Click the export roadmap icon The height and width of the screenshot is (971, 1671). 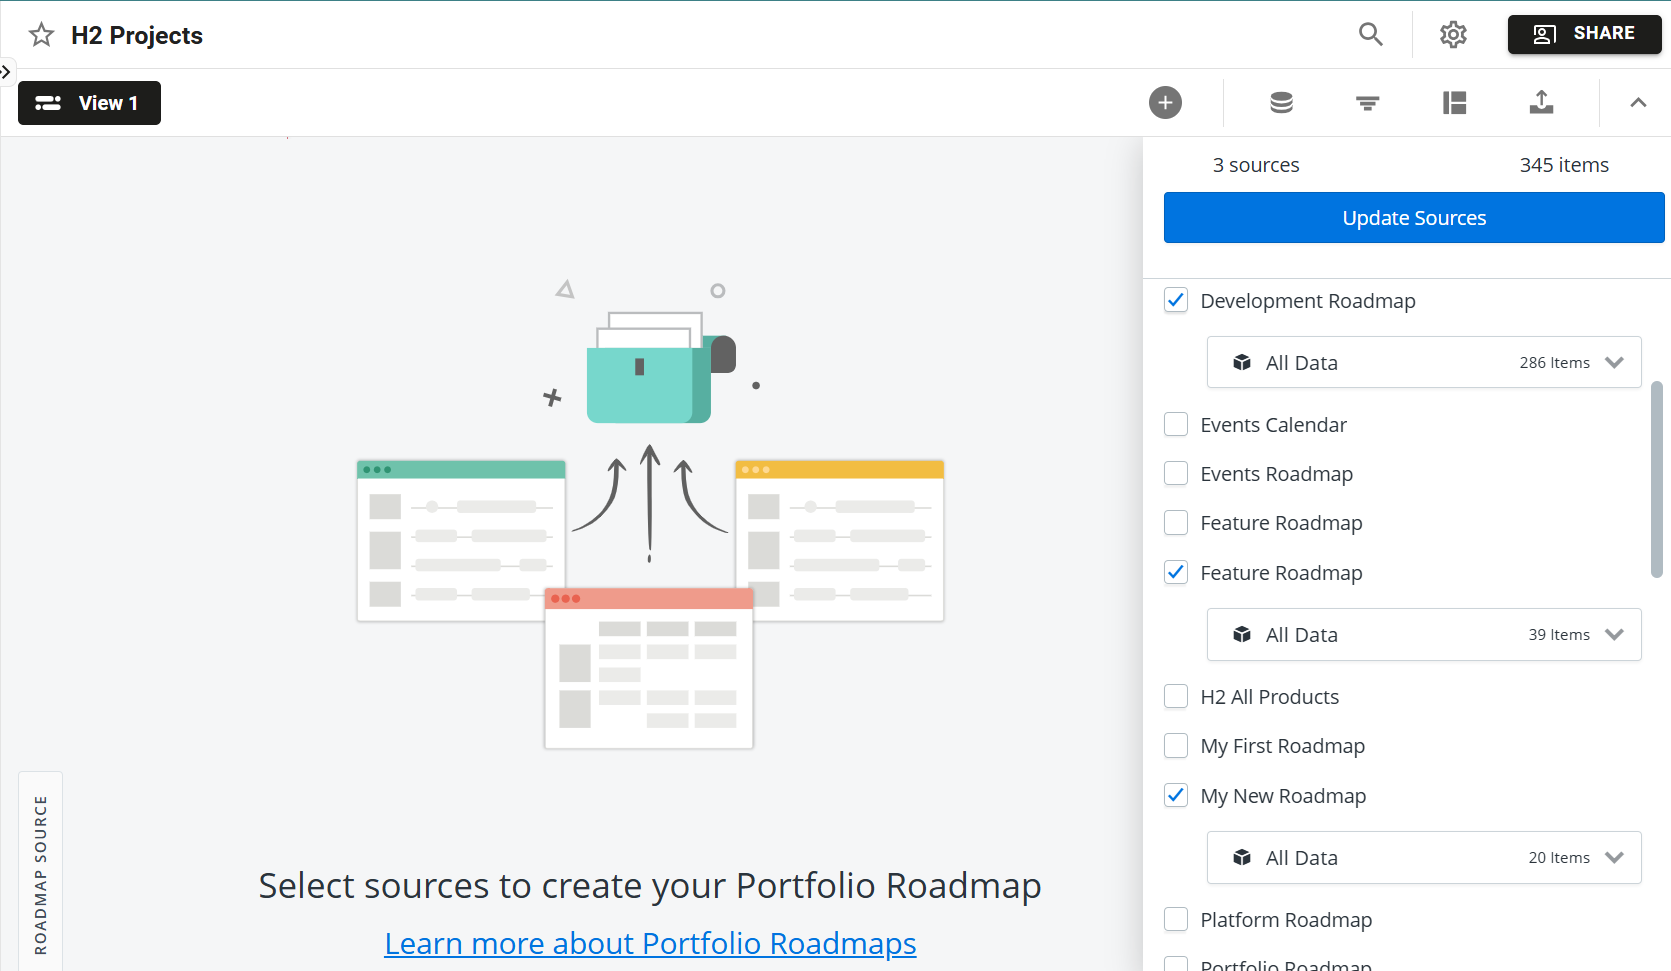1541,102
